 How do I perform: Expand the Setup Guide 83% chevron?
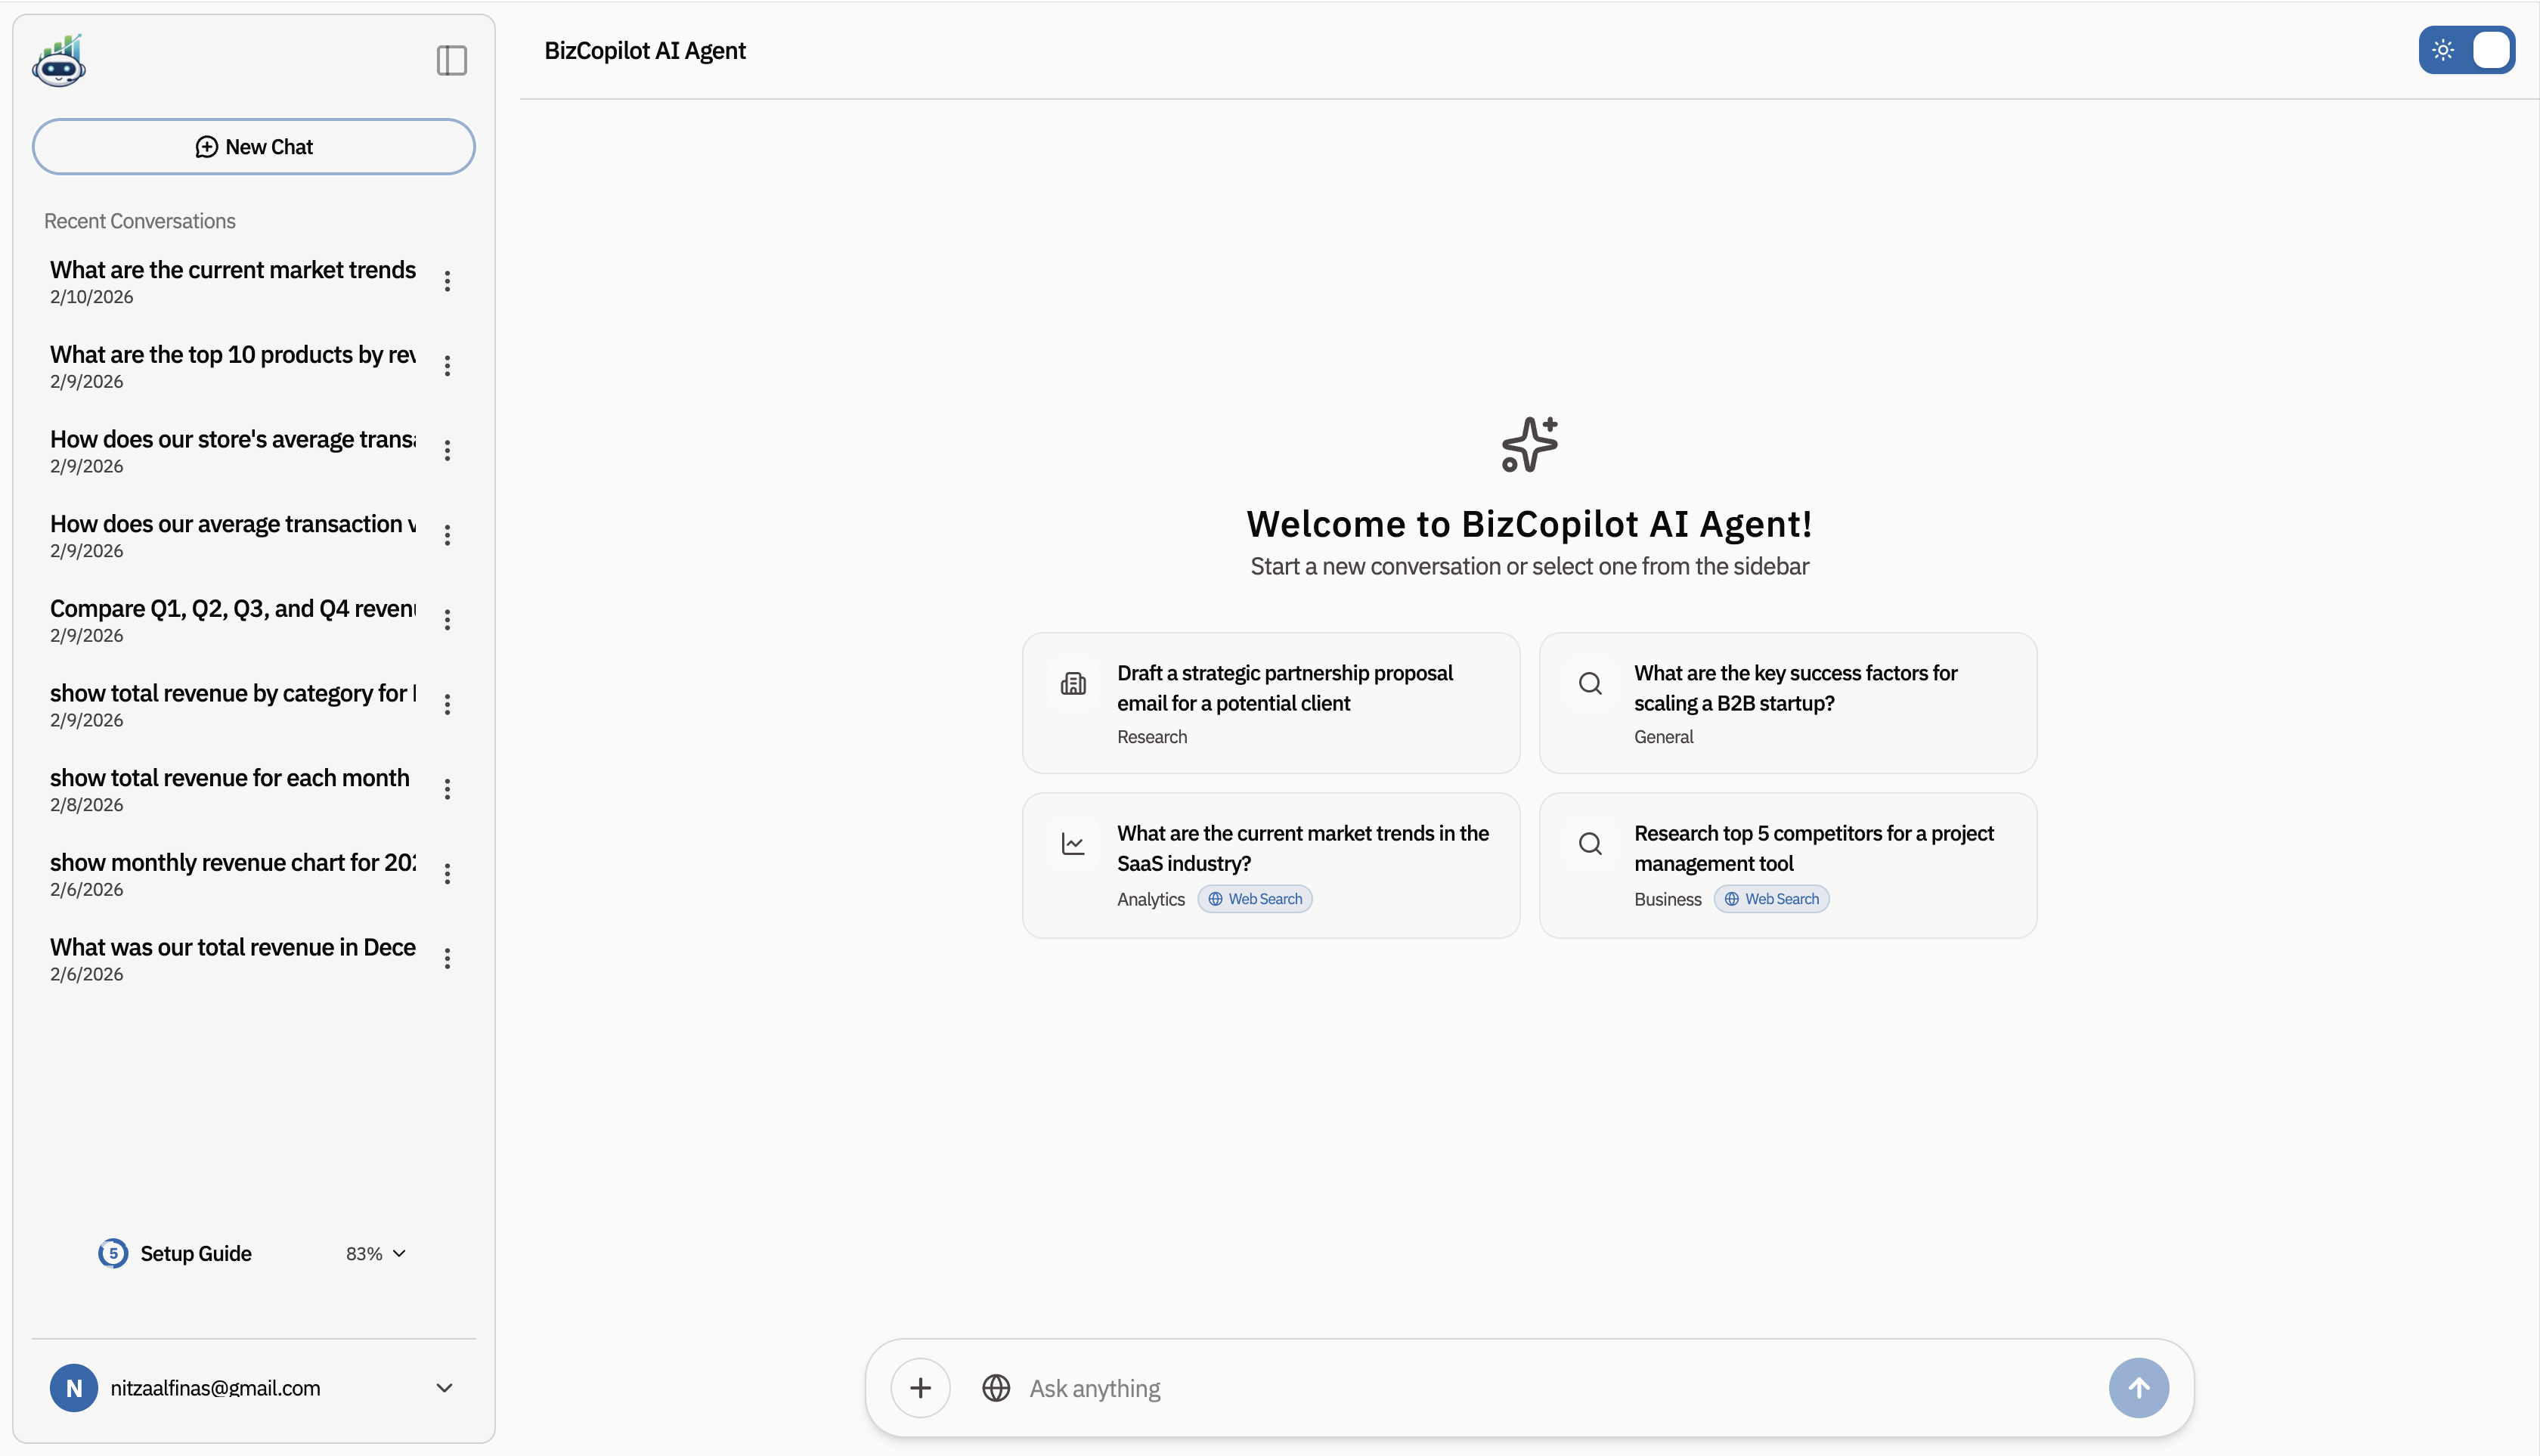[x=399, y=1253]
